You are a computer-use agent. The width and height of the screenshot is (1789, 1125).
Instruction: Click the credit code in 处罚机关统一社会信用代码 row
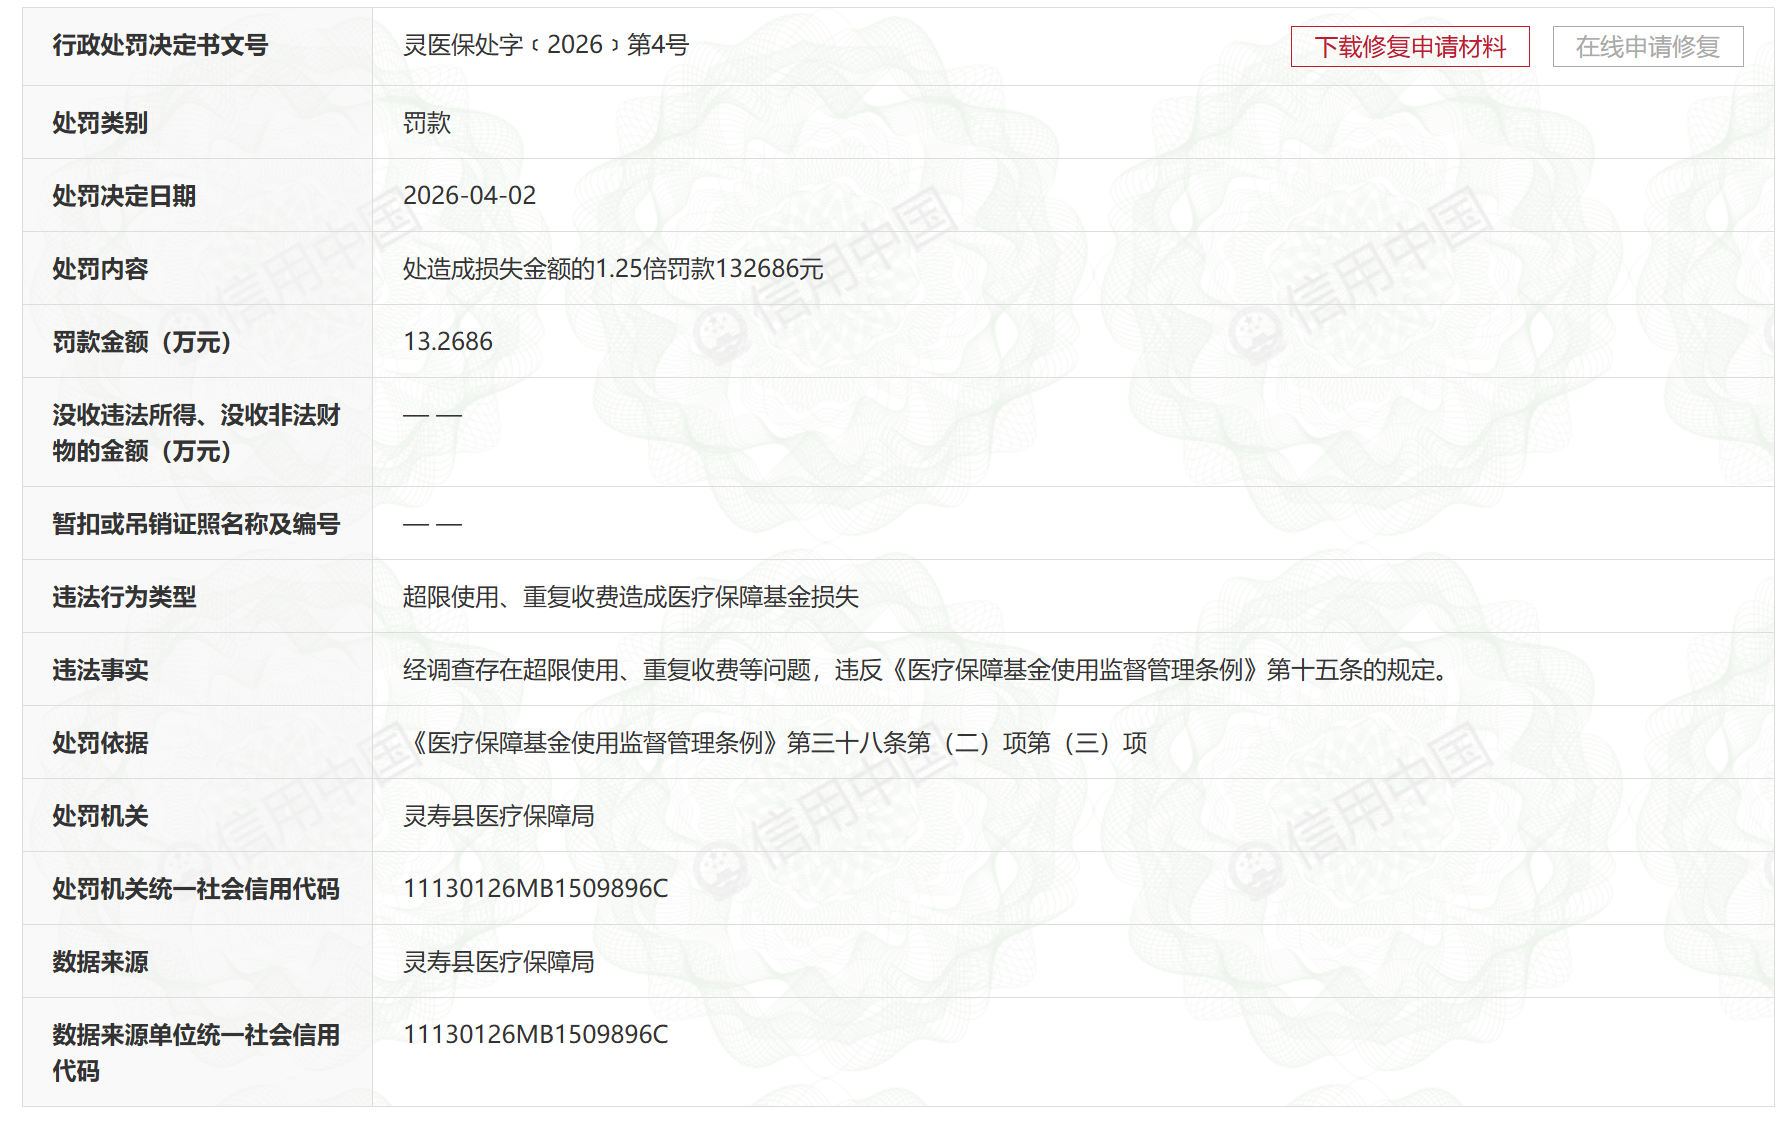click(535, 889)
